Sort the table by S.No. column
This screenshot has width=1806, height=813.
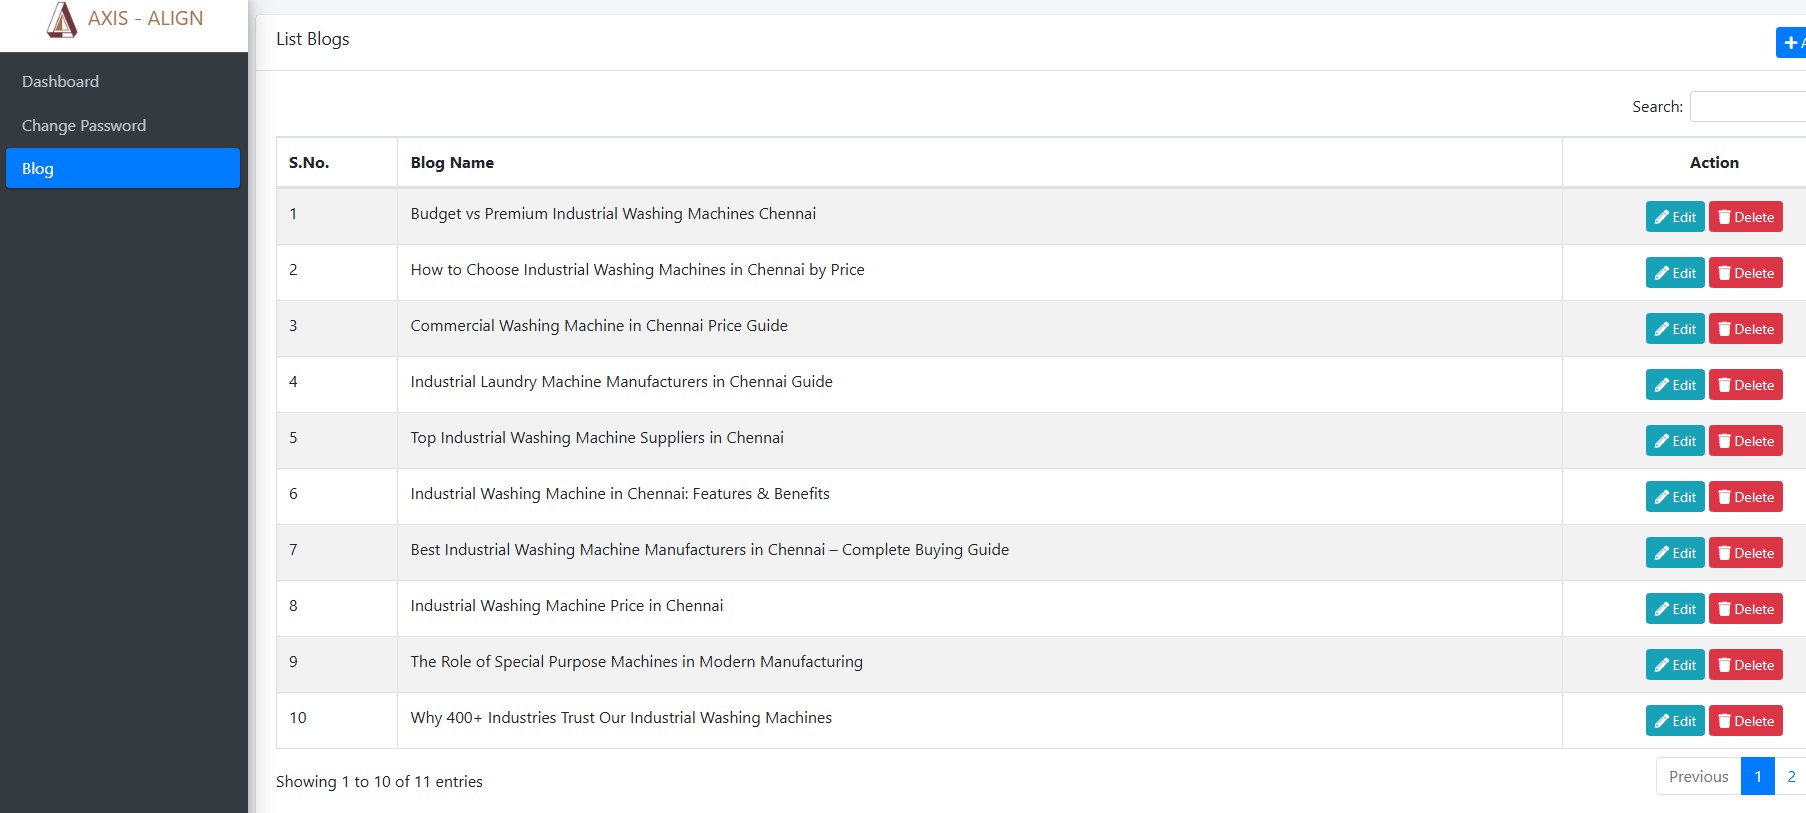(x=337, y=162)
